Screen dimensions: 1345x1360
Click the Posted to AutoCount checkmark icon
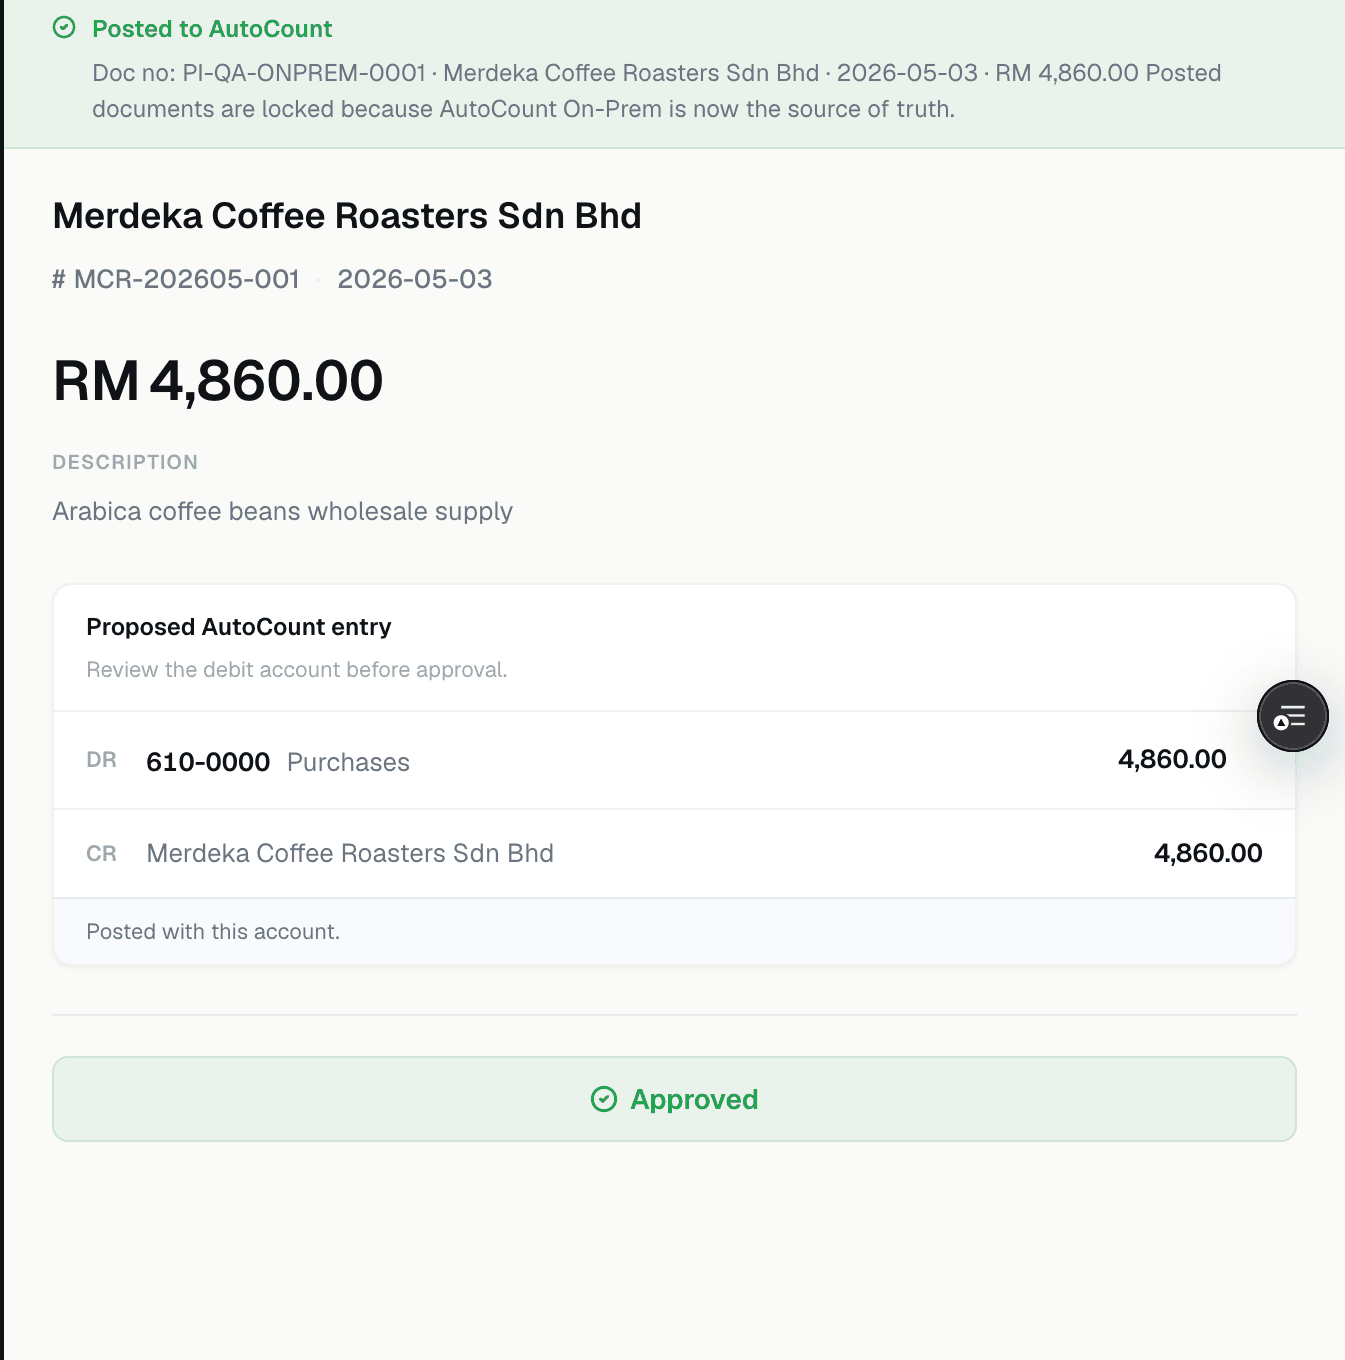click(x=64, y=28)
